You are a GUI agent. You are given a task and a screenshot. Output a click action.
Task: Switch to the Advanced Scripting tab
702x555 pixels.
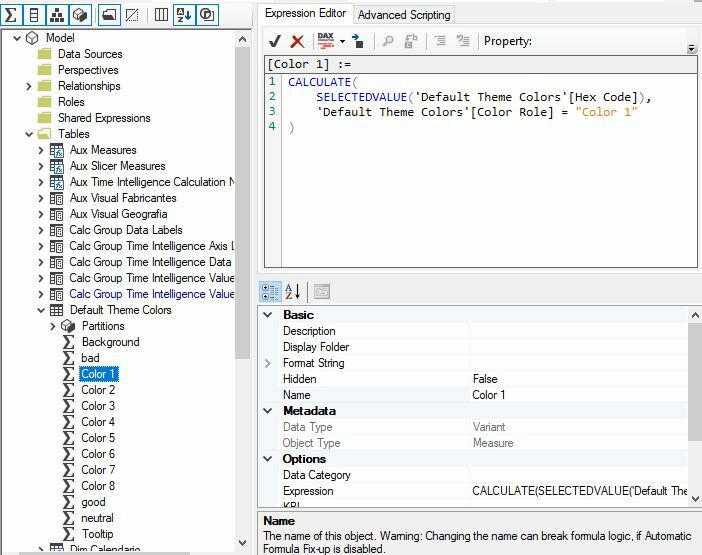click(x=404, y=14)
